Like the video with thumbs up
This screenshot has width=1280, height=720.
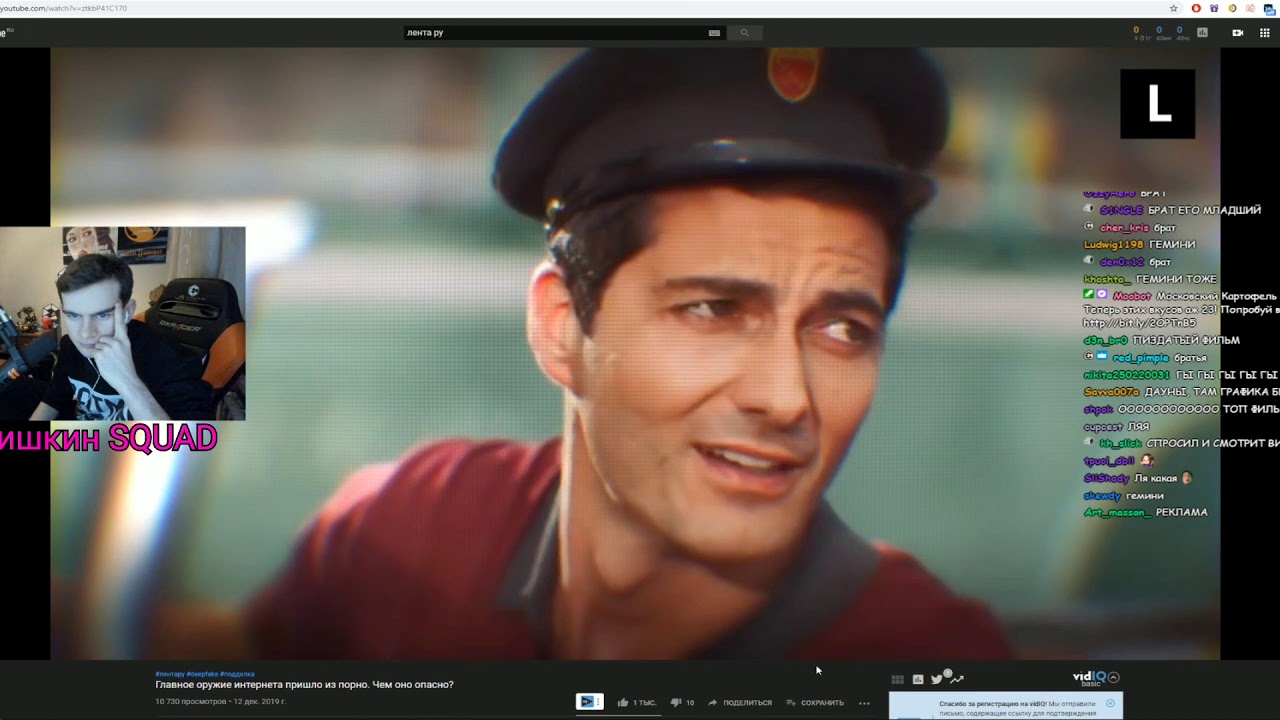636,702
